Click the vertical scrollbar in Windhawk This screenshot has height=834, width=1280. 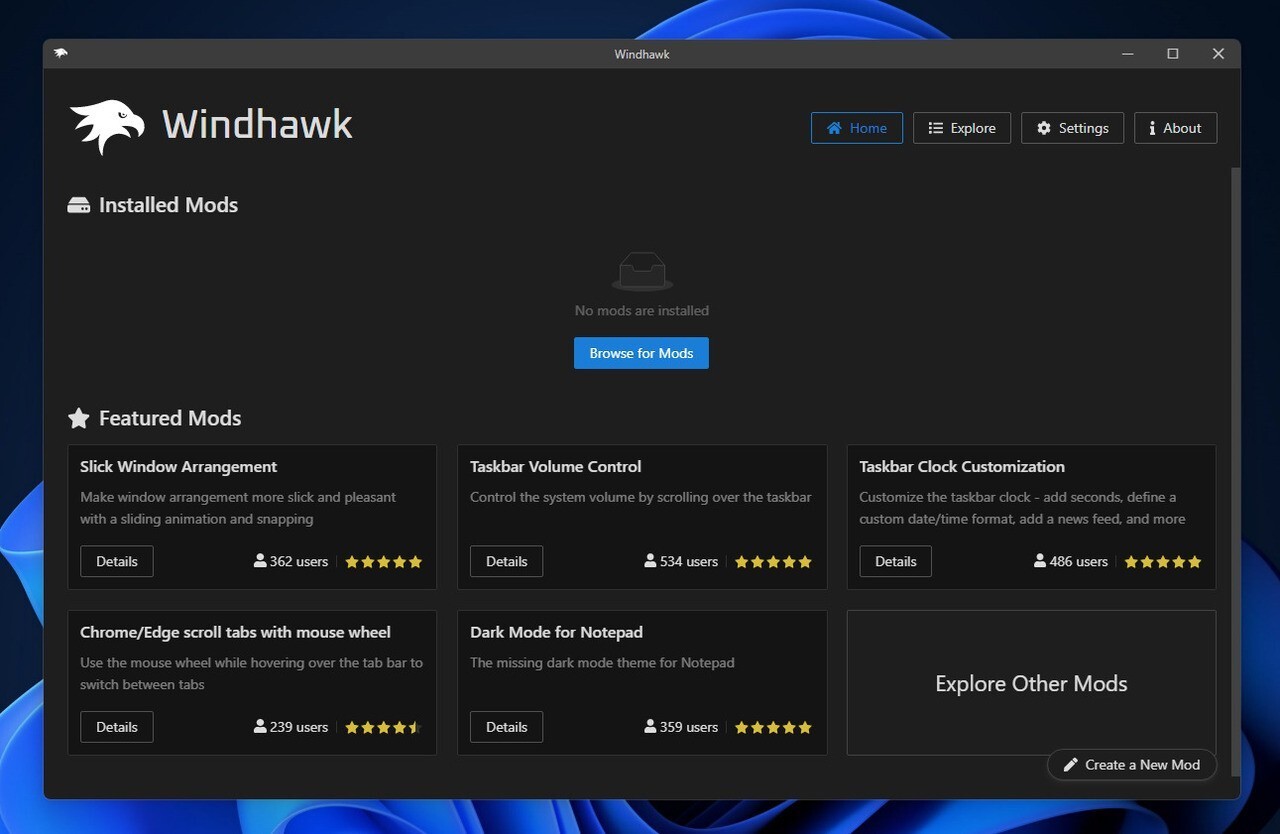coord(1235,470)
